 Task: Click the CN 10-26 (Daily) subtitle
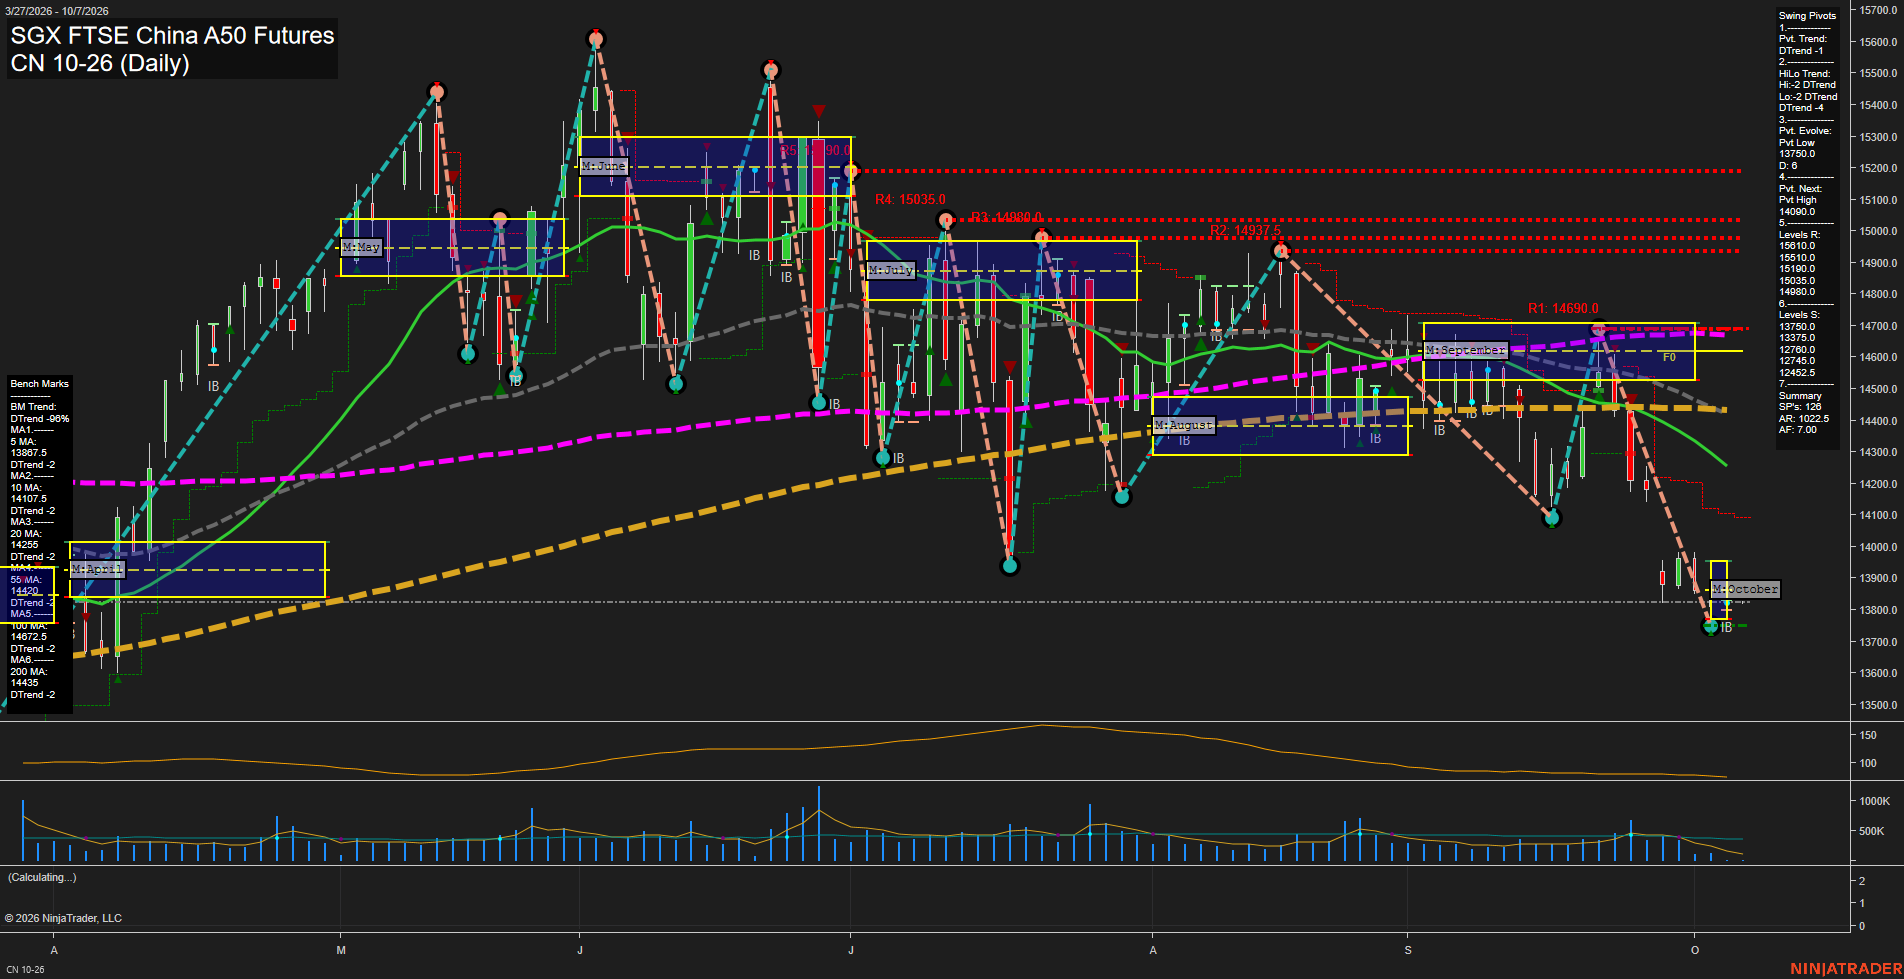100,63
